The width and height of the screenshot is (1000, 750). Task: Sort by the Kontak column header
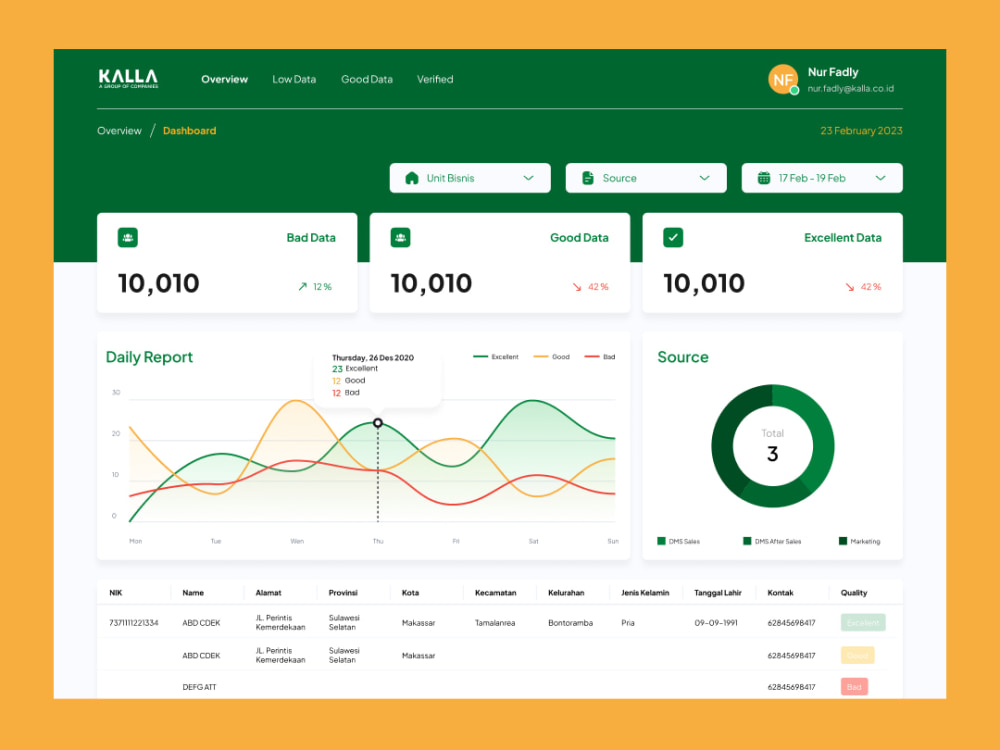(780, 592)
